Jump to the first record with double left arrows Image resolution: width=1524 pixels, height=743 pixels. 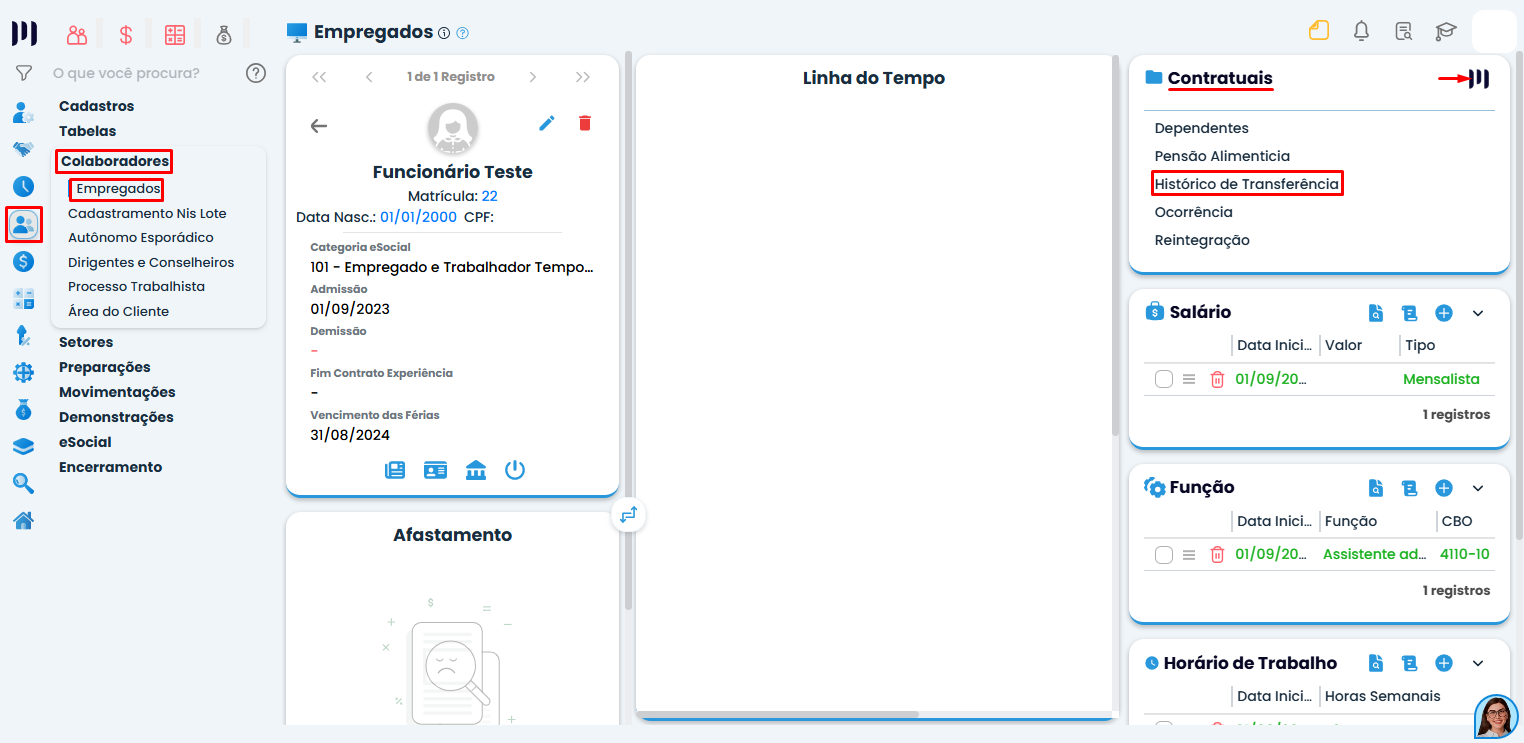[x=319, y=77]
